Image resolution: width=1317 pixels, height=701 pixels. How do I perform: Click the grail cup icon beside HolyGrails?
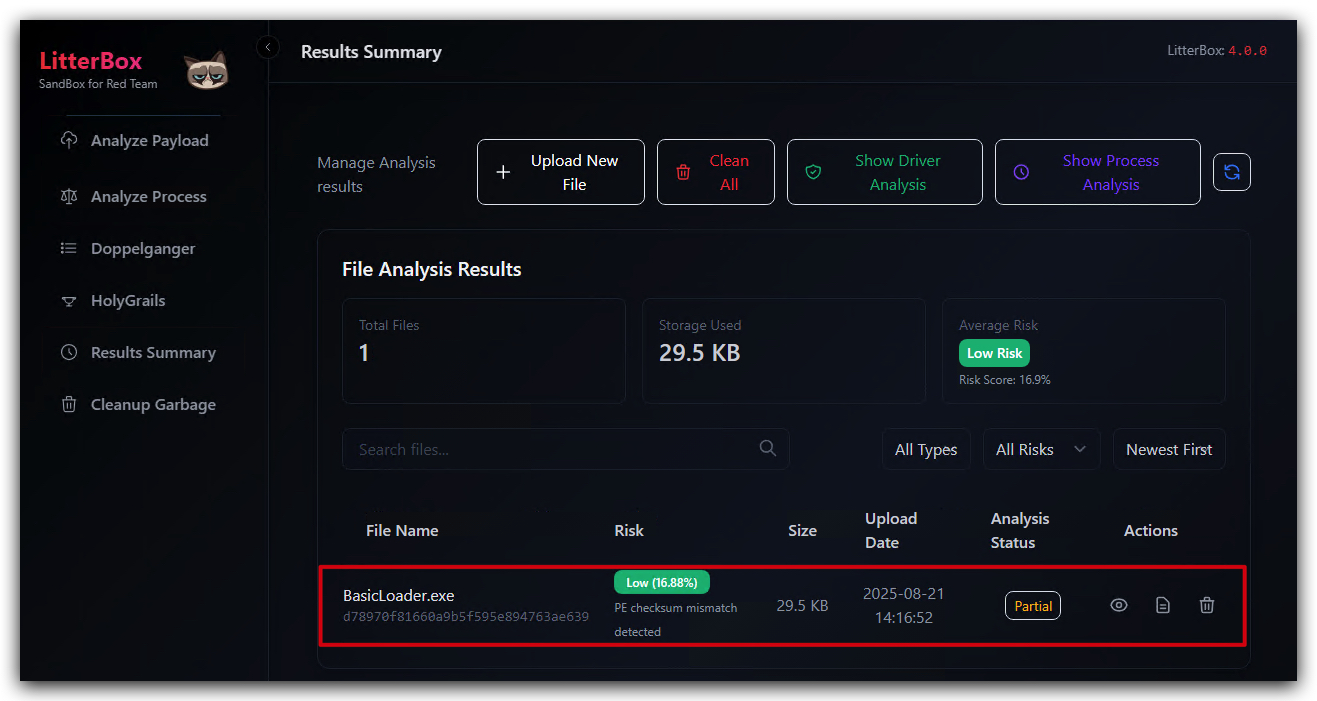69,300
